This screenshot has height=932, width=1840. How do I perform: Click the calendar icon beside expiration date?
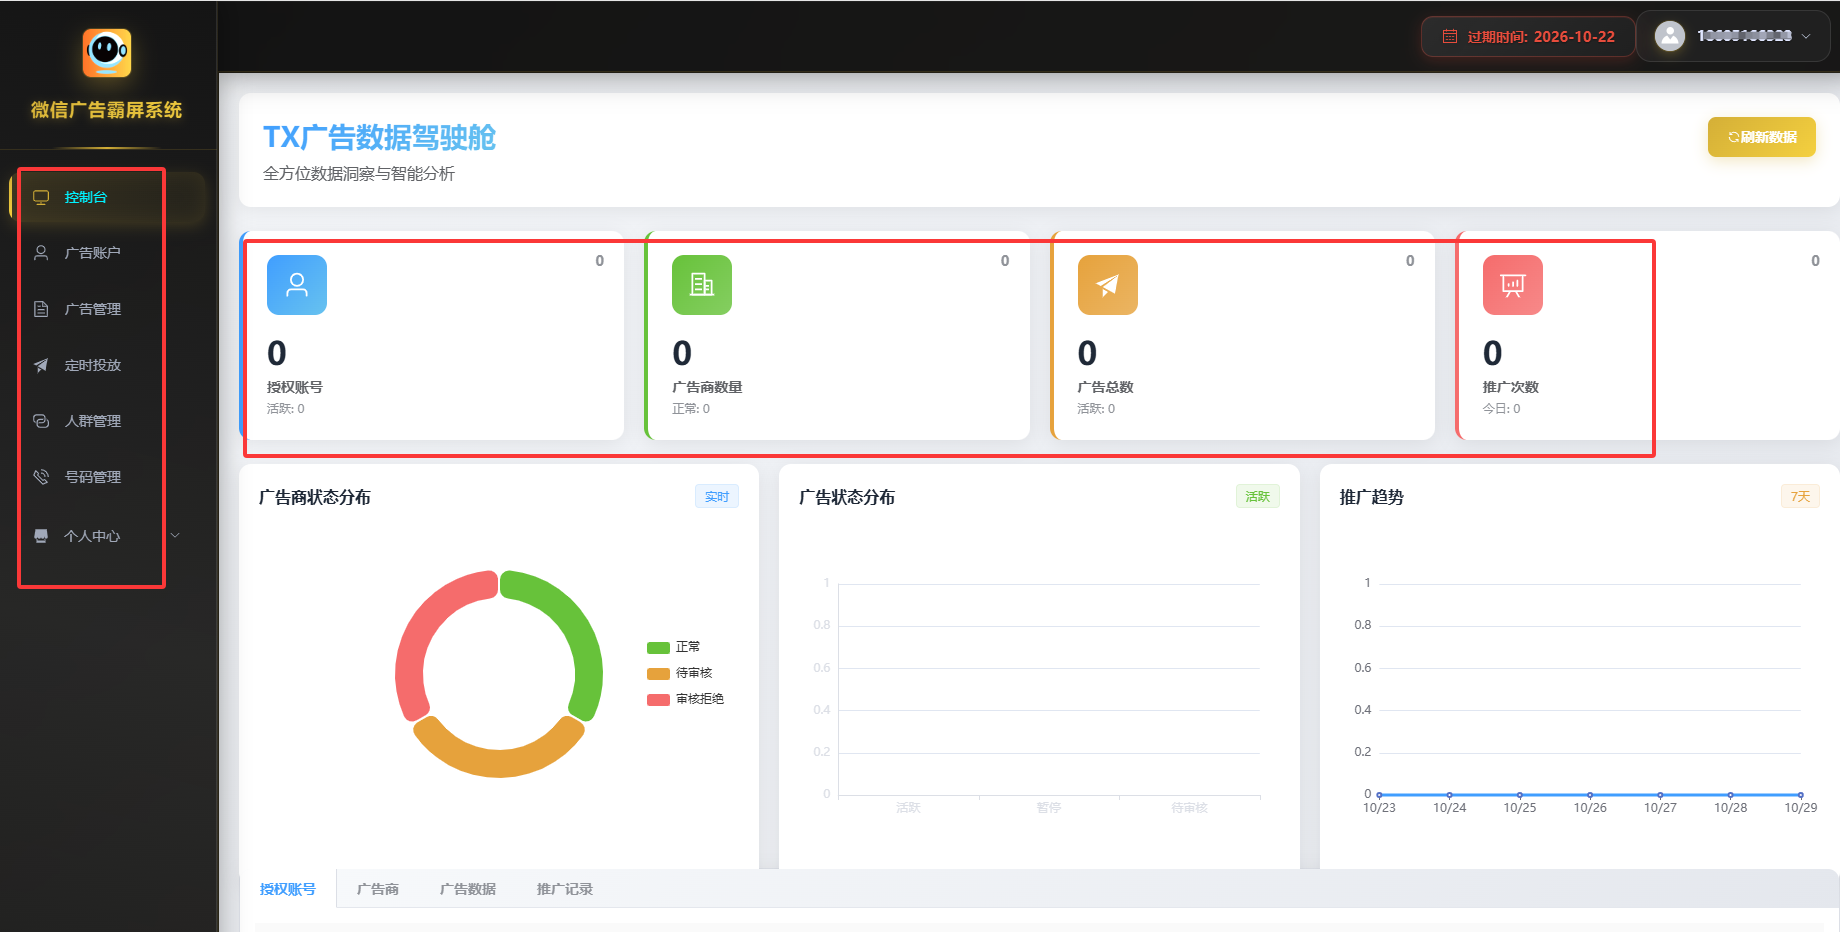click(x=1449, y=37)
